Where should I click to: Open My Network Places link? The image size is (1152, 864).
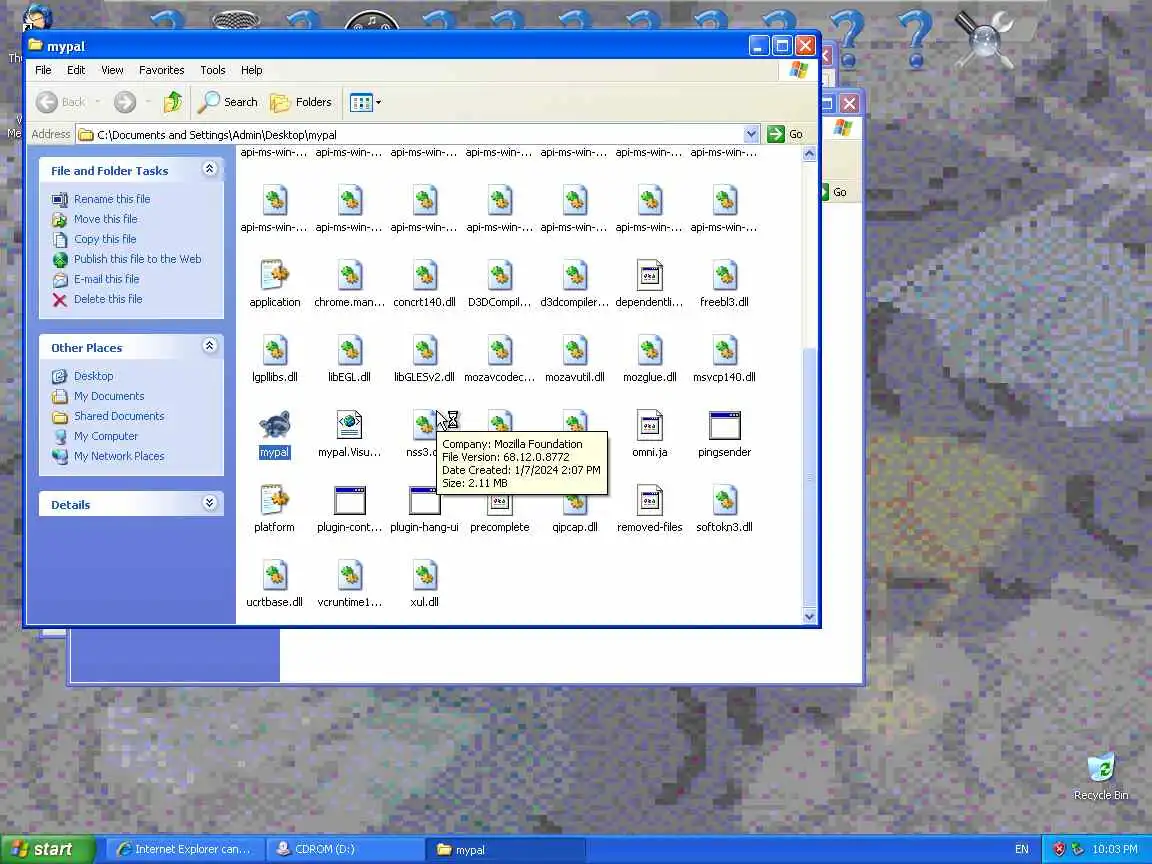click(x=119, y=456)
